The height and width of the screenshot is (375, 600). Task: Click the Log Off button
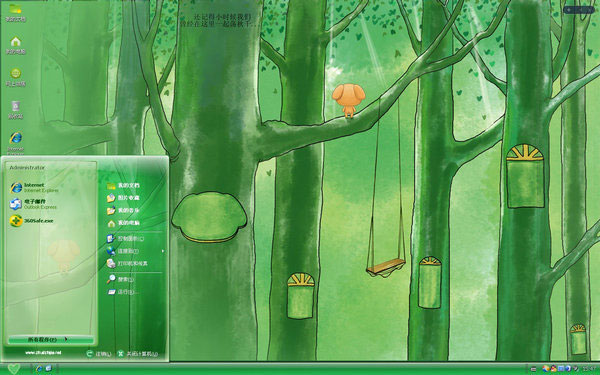pyautogui.click(x=99, y=354)
